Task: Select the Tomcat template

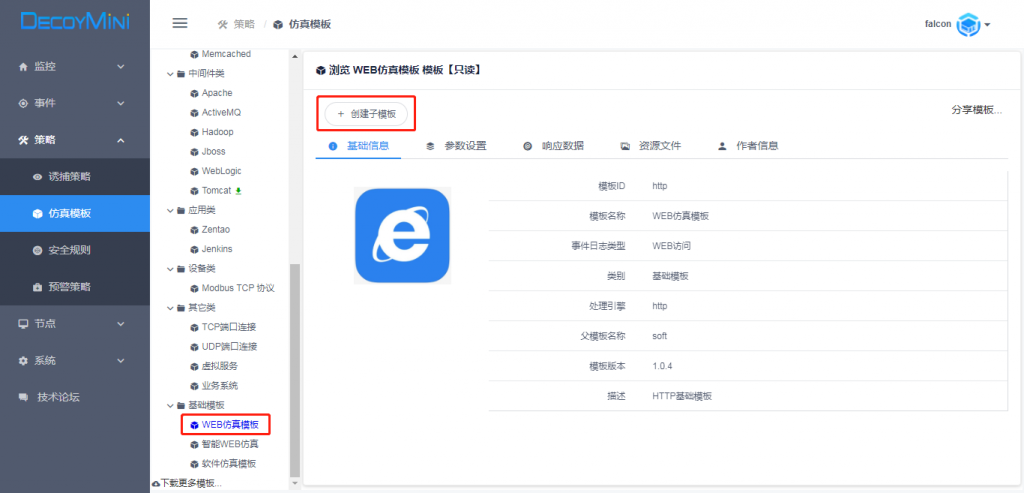Action: pos(217,191)
